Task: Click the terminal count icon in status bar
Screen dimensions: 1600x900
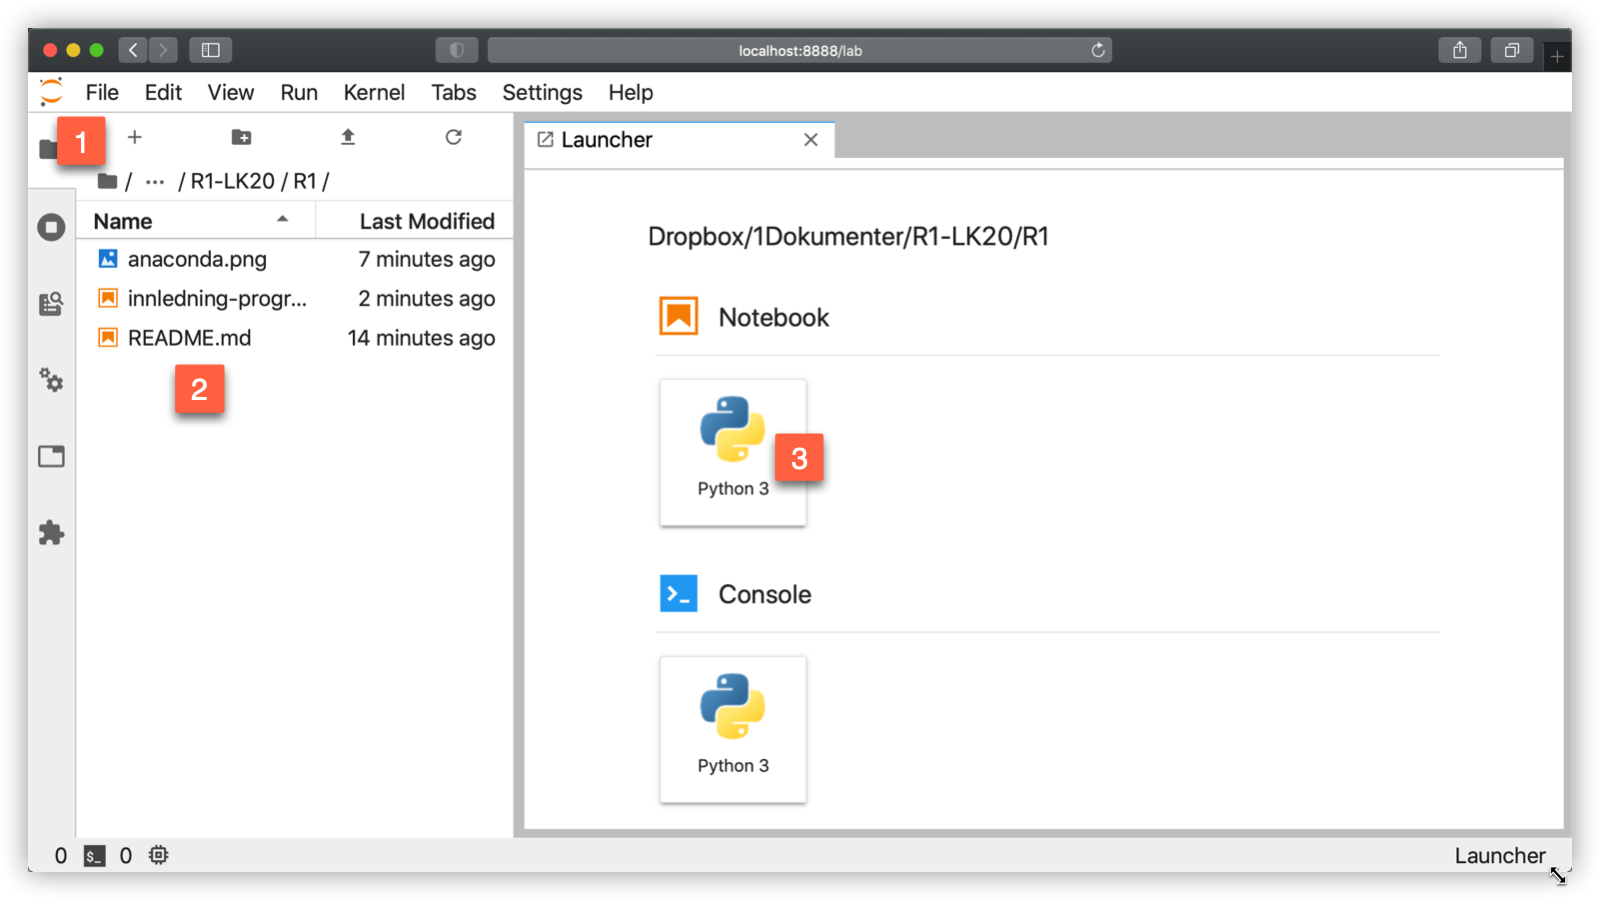Action: (x=94, y=856)
